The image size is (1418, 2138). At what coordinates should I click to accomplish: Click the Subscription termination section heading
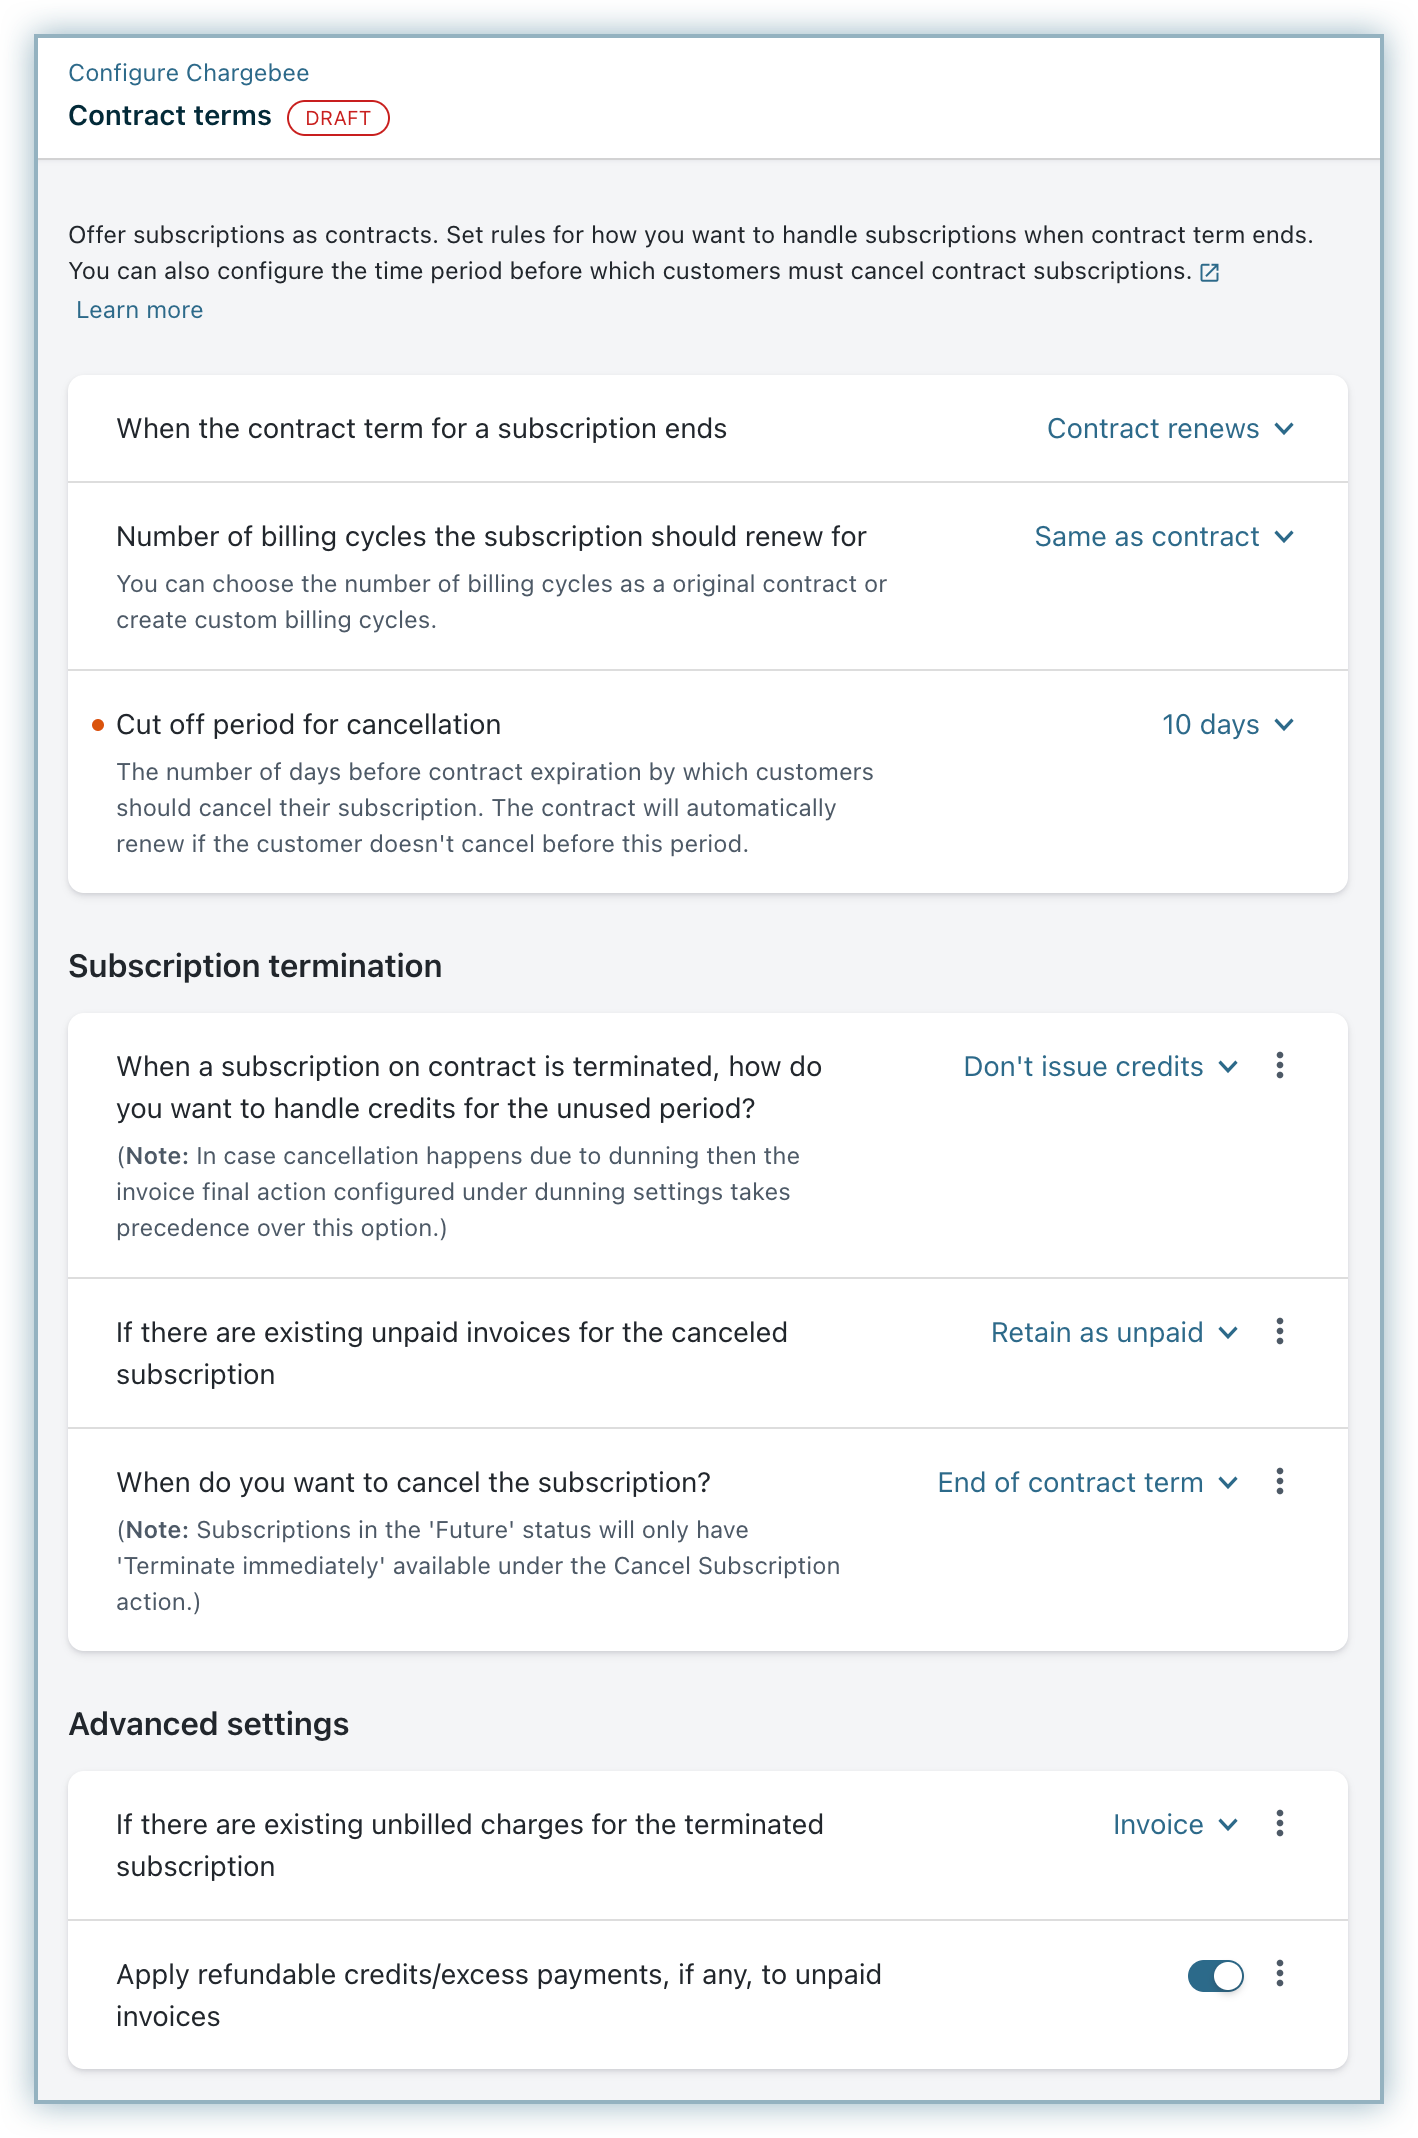(x=255, y=966)
